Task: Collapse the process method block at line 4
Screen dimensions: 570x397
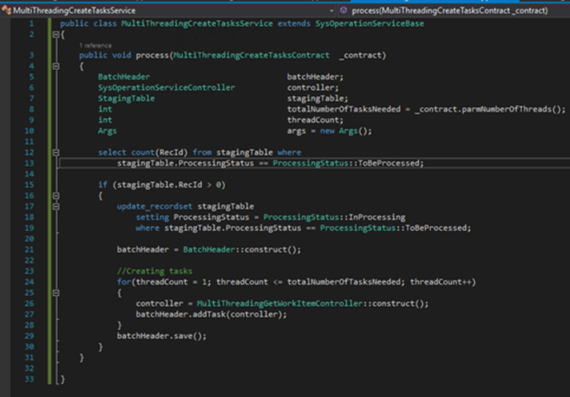Action: [x=56, y=66]
